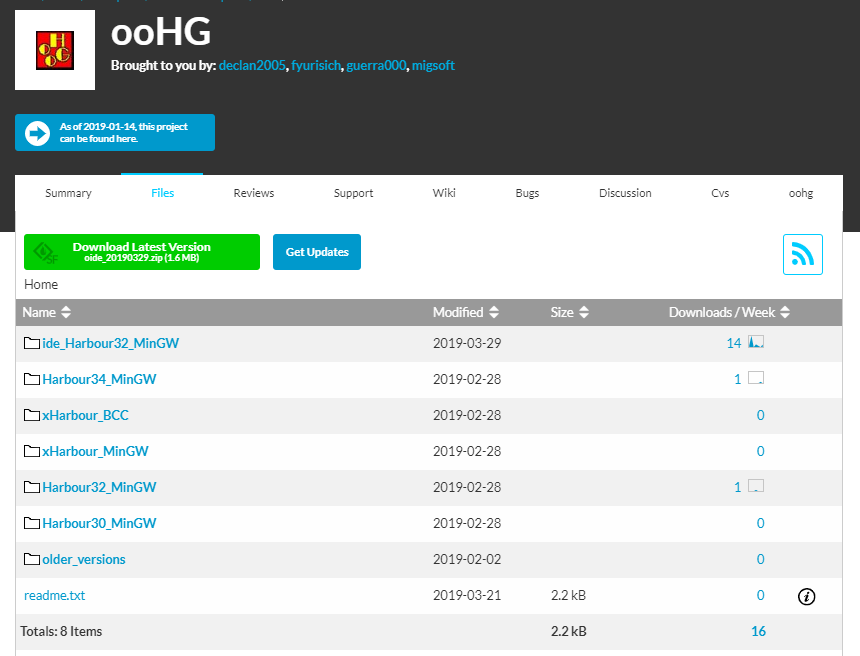The width and height of the screenshot is (860, 656).
Task: Open migsoft user profile link
Action: click(433, 65)
